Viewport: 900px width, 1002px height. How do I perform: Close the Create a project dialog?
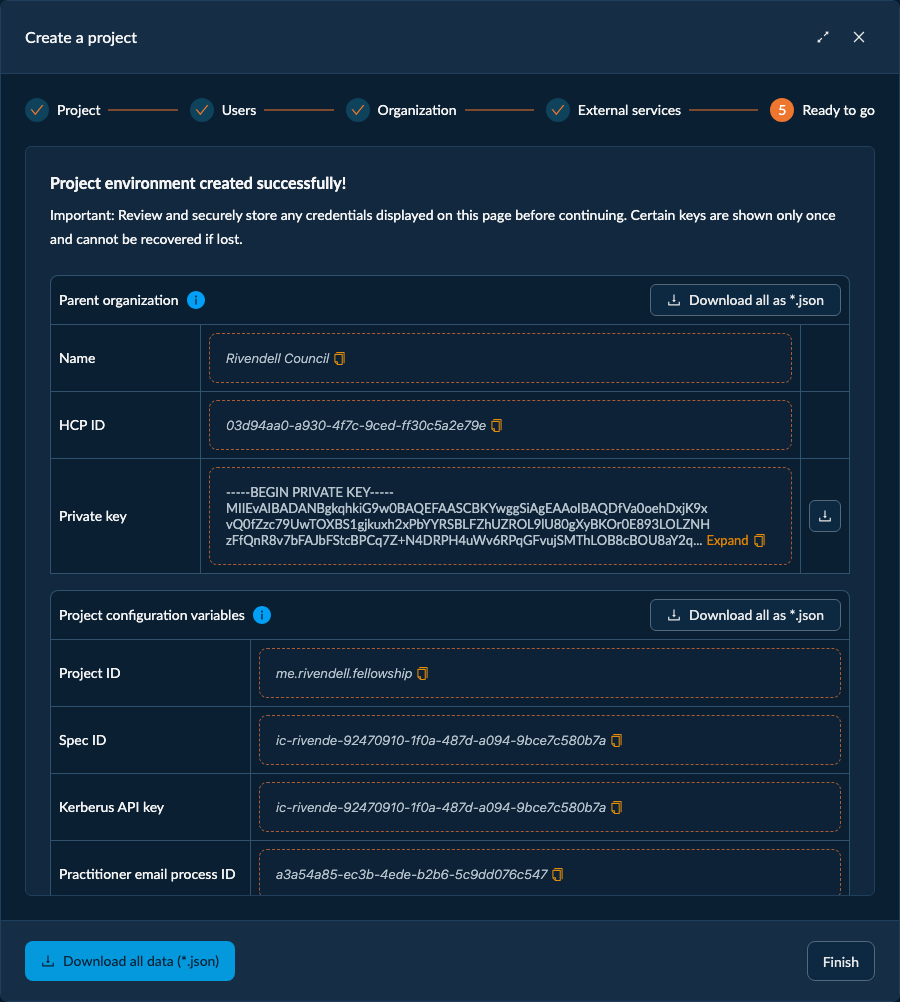859,38
